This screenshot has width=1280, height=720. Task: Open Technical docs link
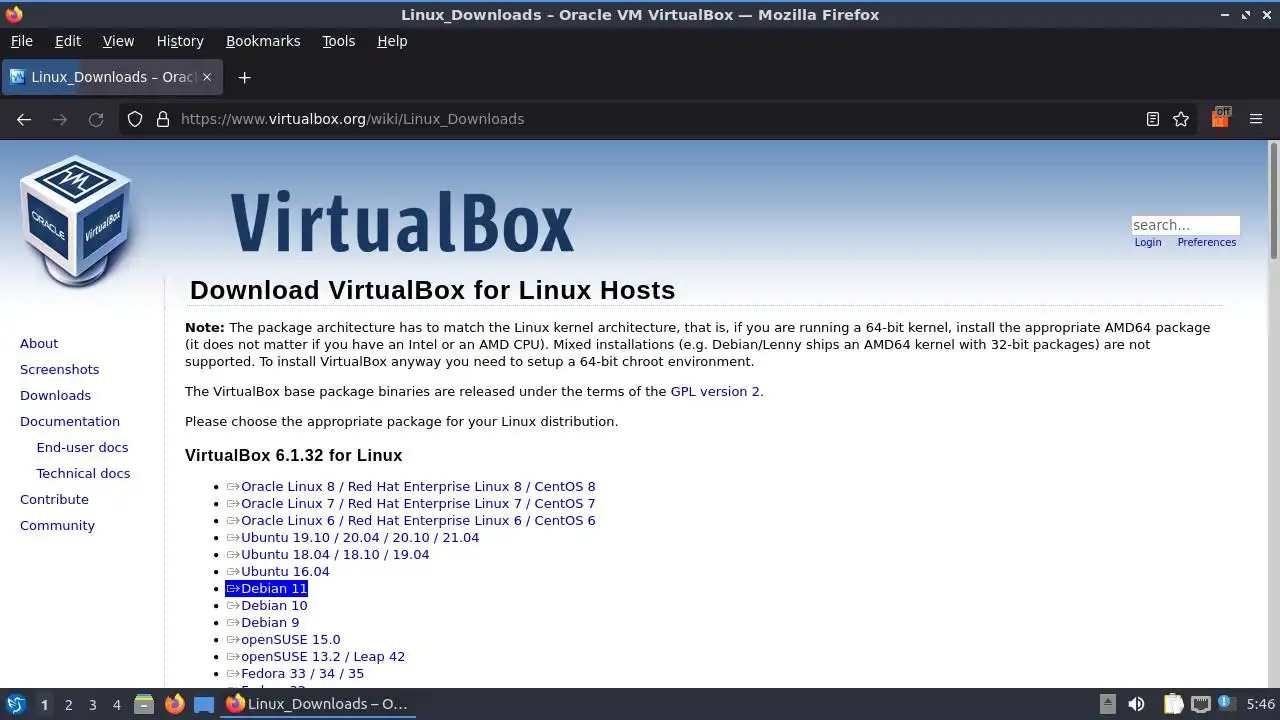click(83, 473)
